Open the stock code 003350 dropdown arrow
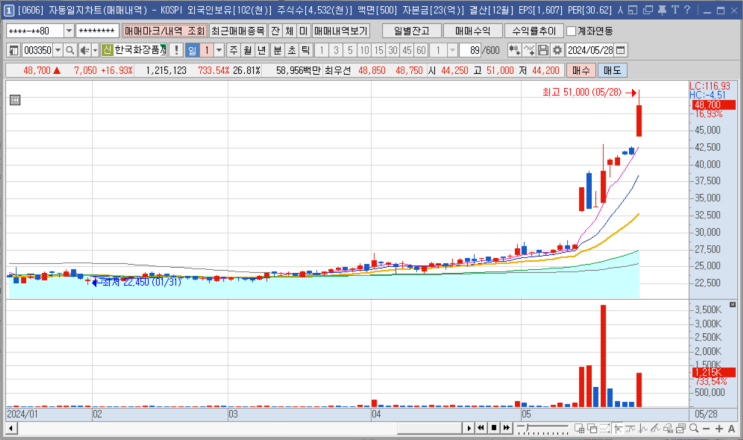743x440 pixels. click(58, 50)
